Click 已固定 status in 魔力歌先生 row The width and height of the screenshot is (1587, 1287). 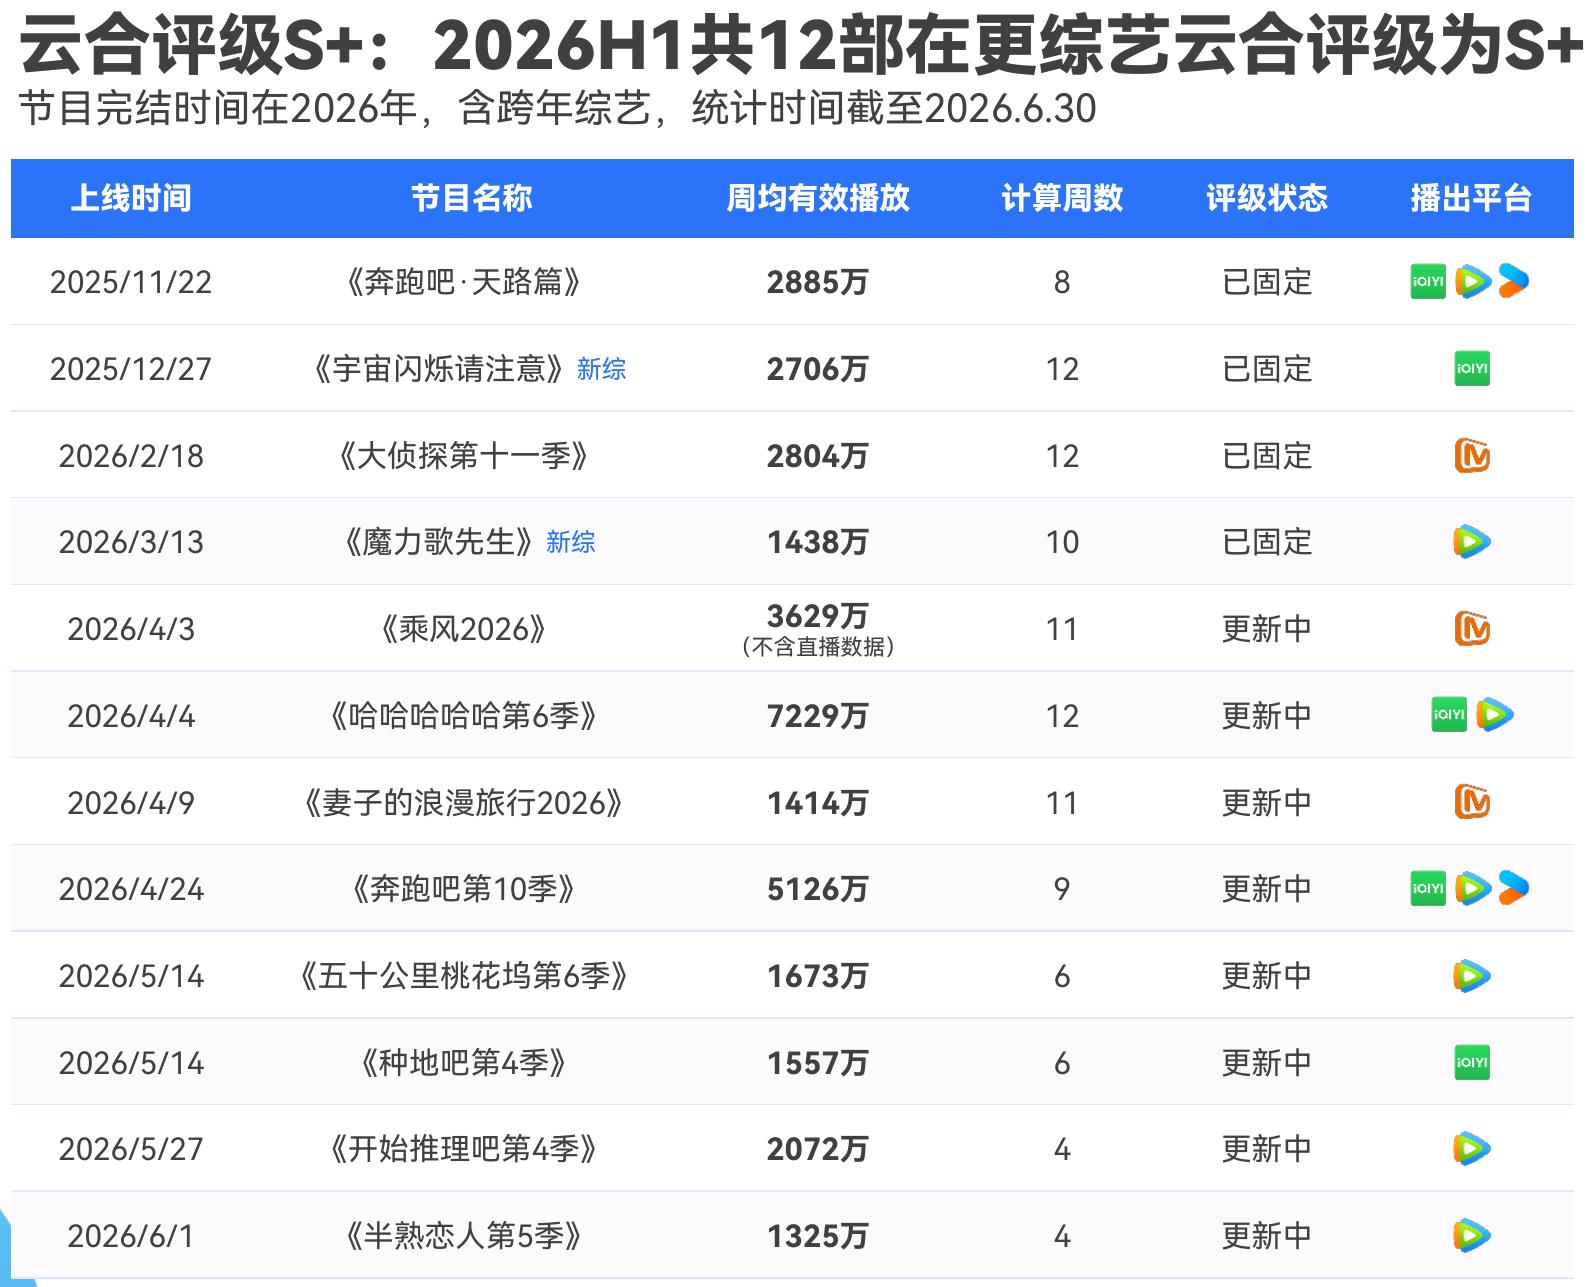click(1267, 542)
